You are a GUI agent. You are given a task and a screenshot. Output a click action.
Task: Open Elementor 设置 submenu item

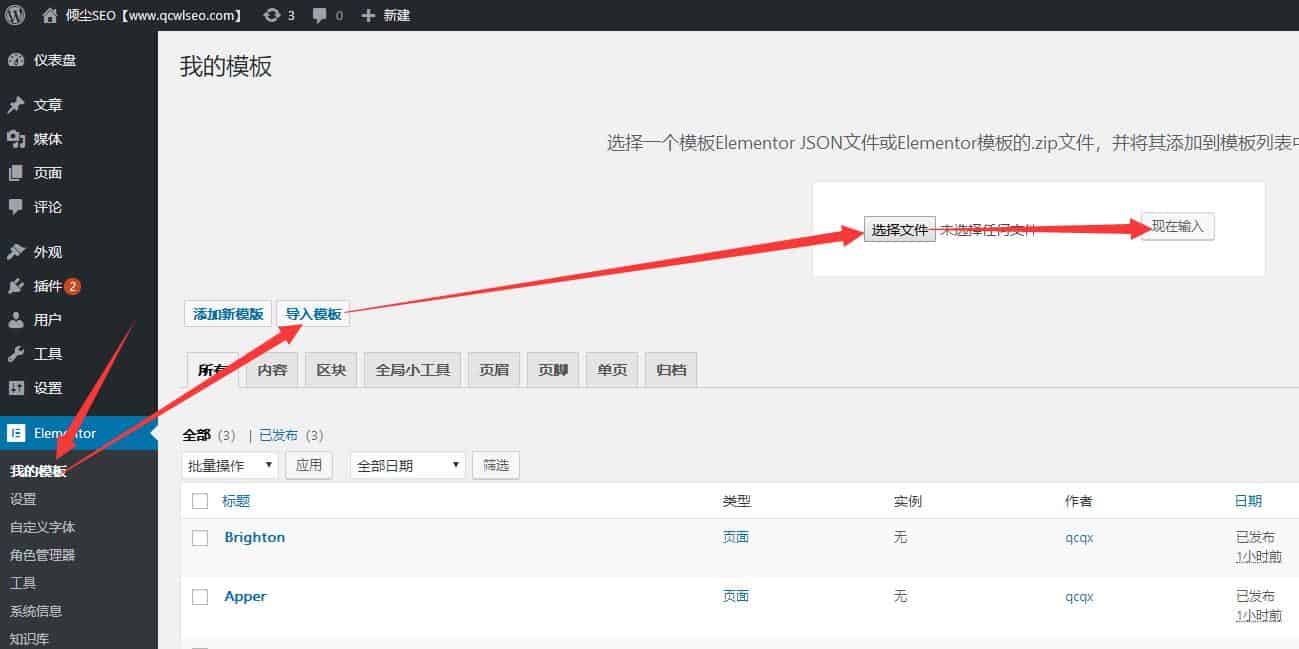point(23,499)
